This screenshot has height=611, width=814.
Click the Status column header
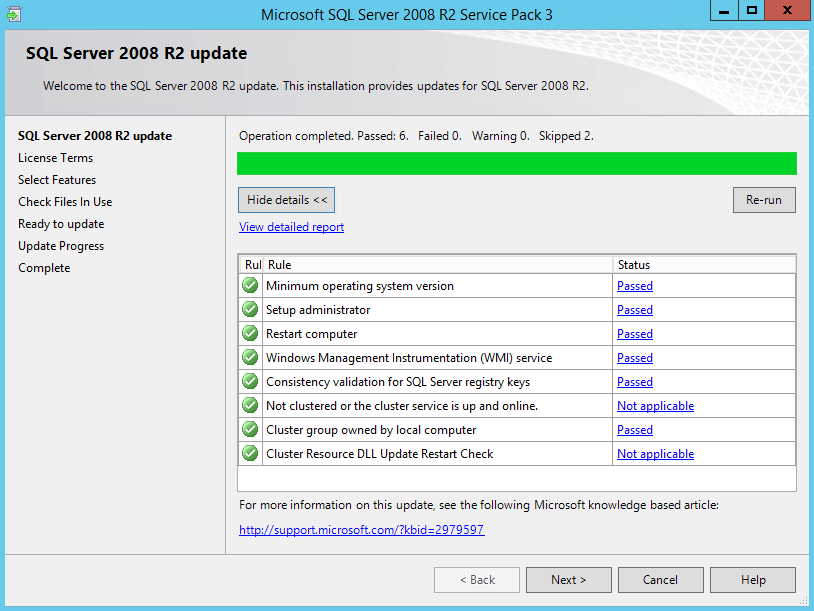pos(634,264)
